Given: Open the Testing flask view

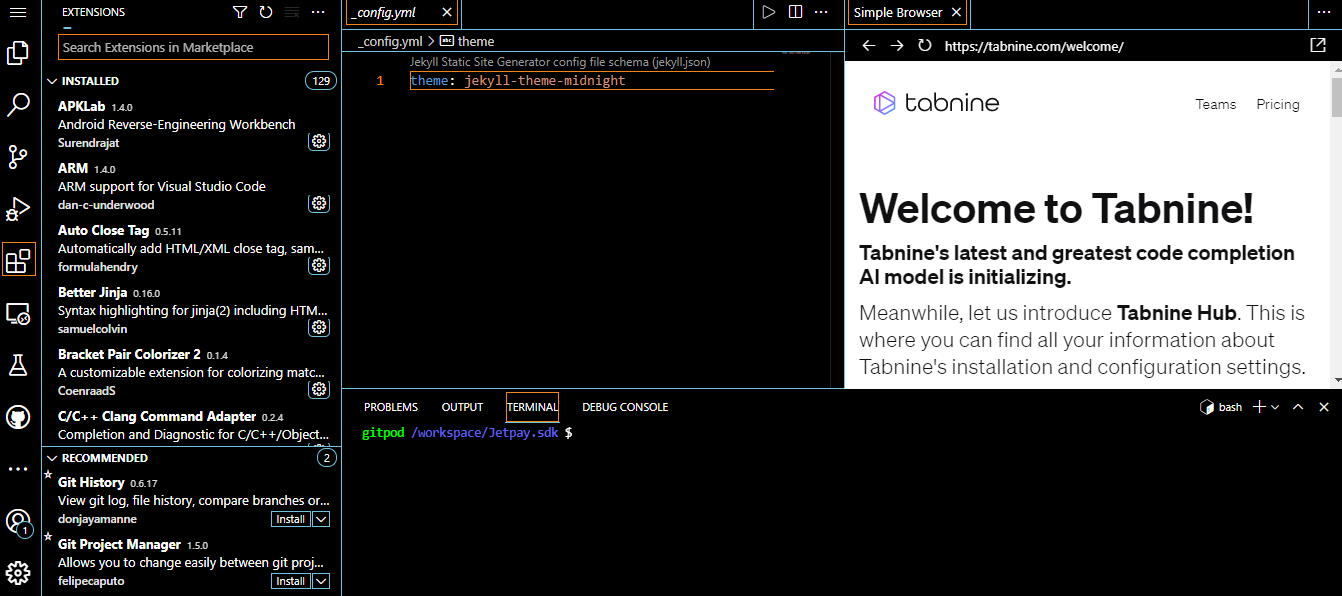Looking at the screenshot, I should pyautogui.click(x=18, y=365).
